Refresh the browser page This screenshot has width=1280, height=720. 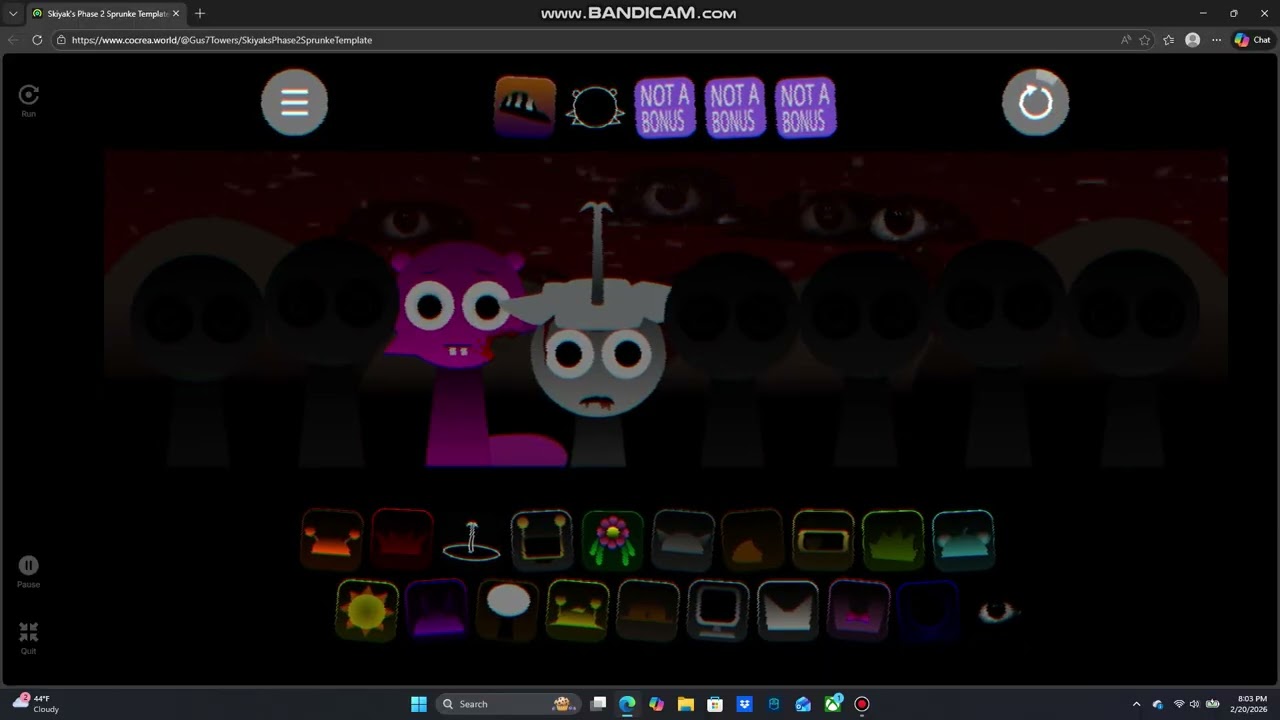[37, 40]
